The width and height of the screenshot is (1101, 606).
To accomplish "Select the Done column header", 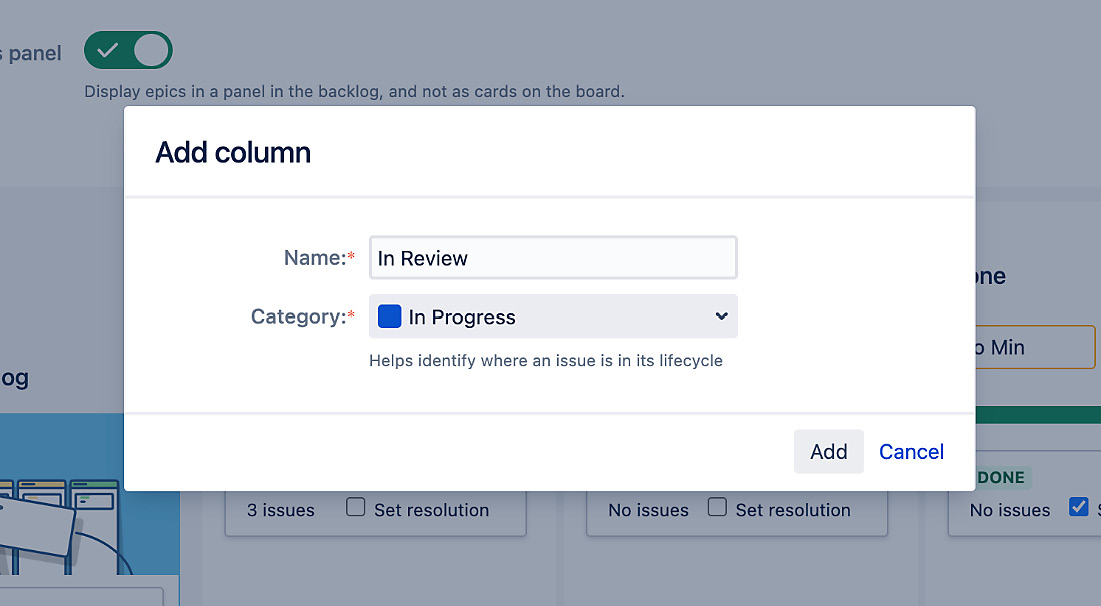I will (x=992, y=276).
